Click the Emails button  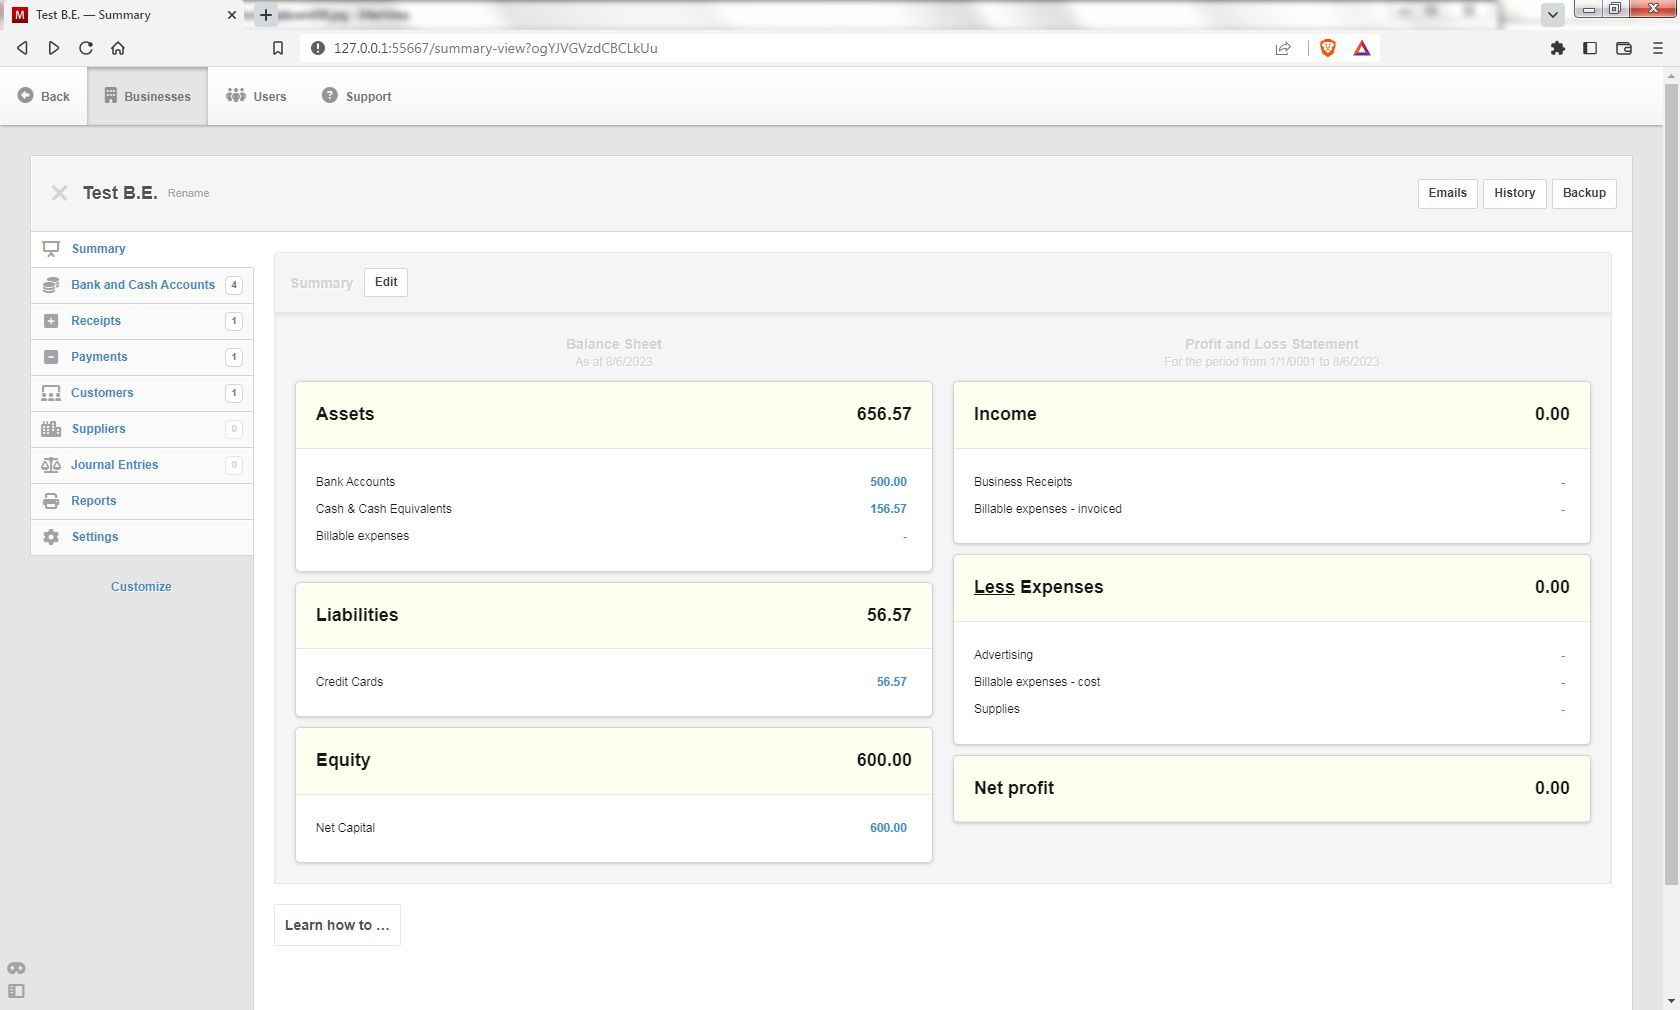[x=1447, y=193]
